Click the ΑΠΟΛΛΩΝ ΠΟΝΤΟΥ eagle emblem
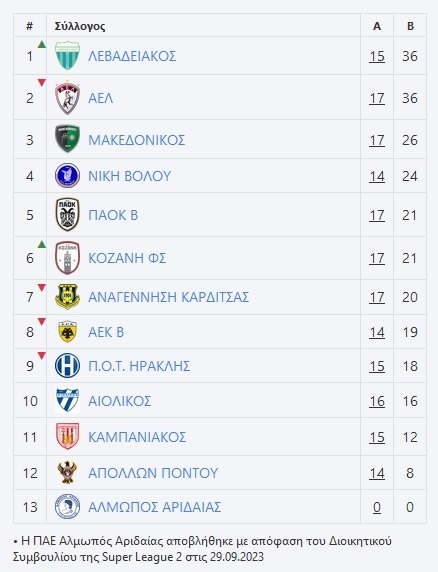This screenshot has height=572, width=438. coord(67,473)
